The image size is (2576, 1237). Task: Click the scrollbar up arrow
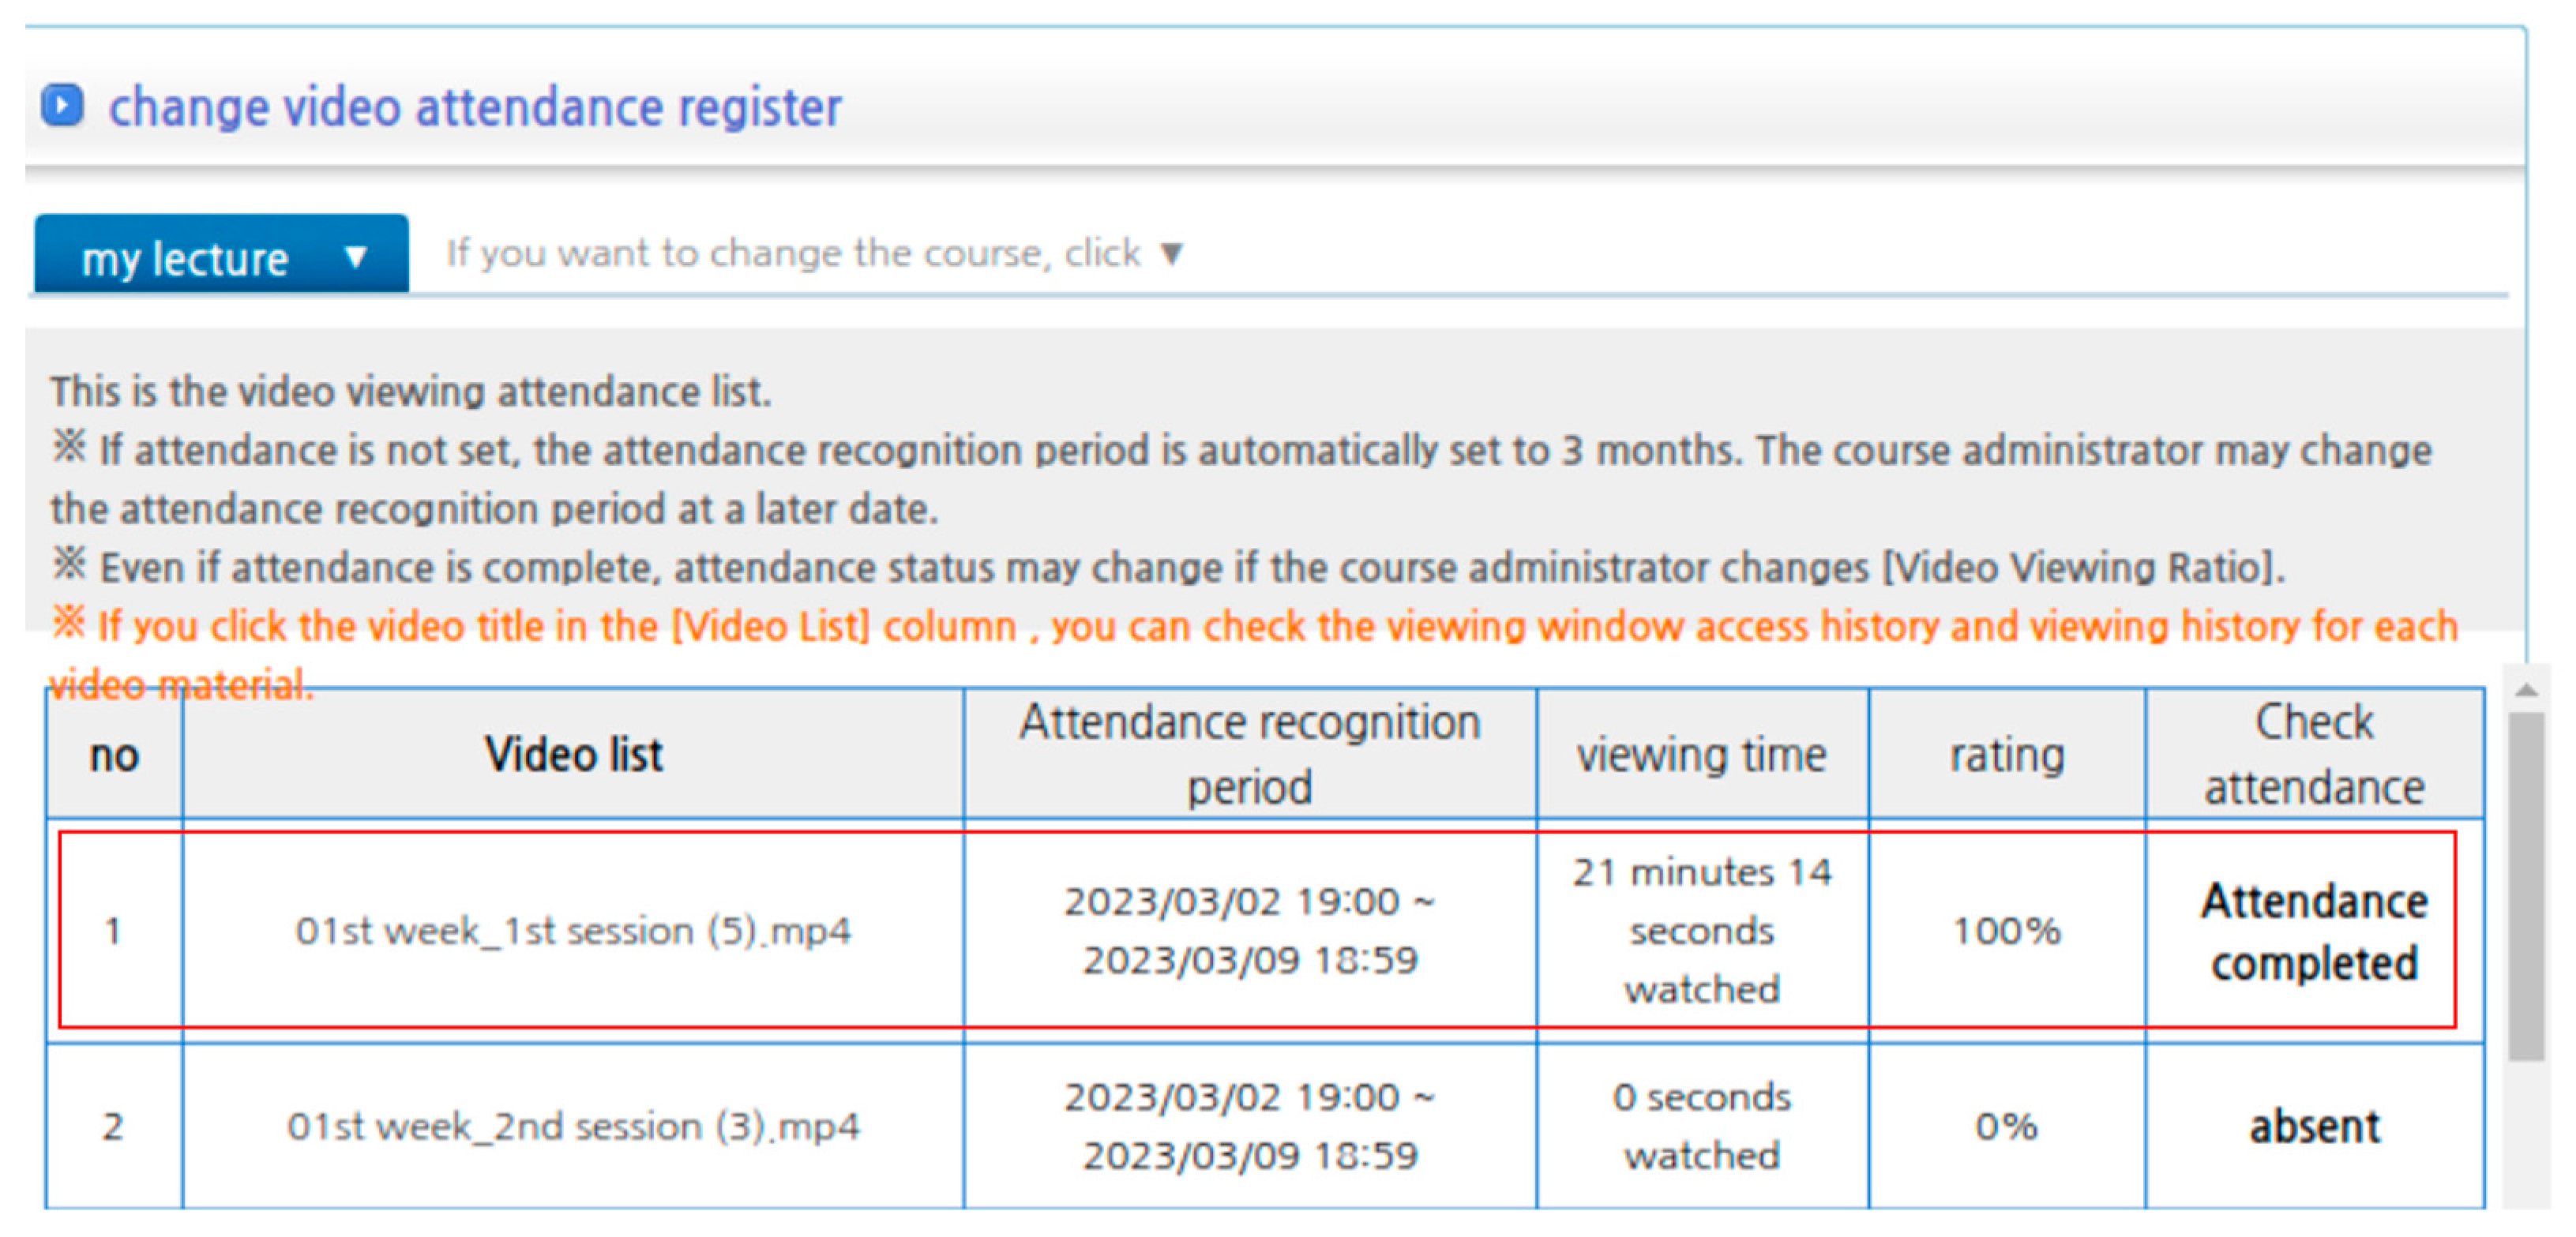coord(2527,689)
